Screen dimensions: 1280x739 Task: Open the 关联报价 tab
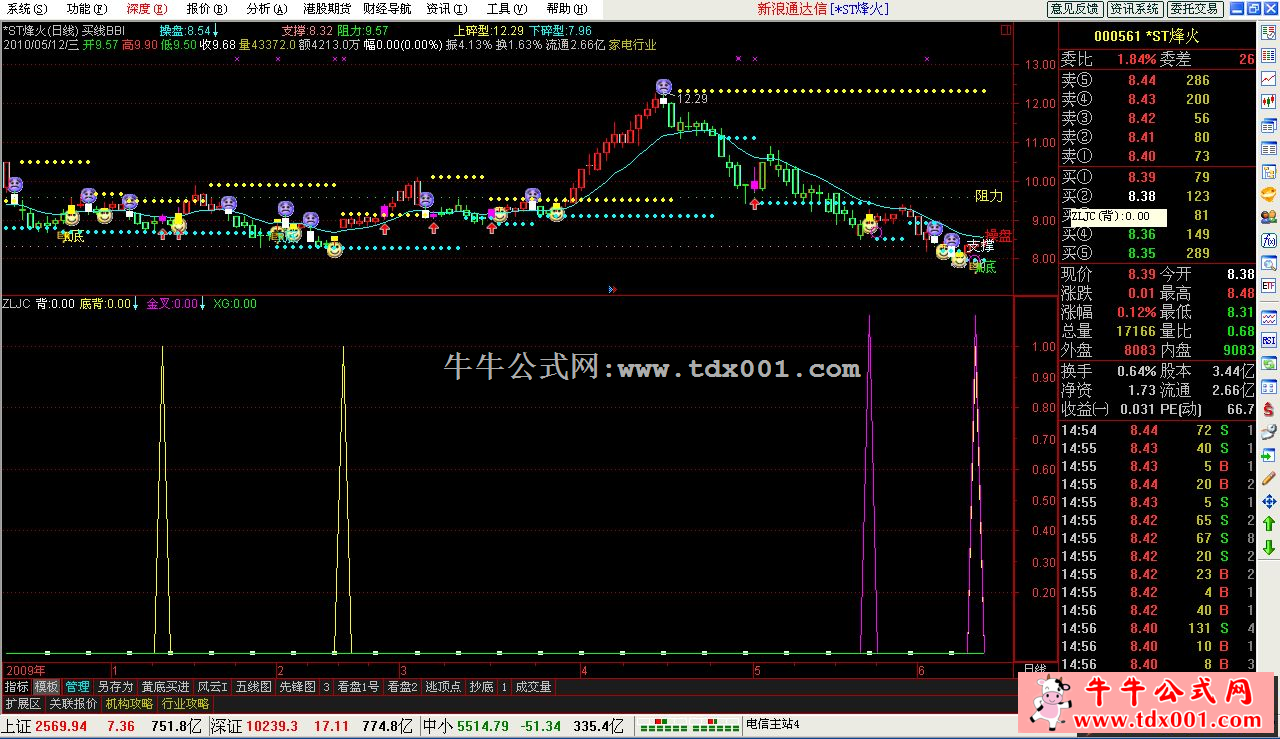73,703
